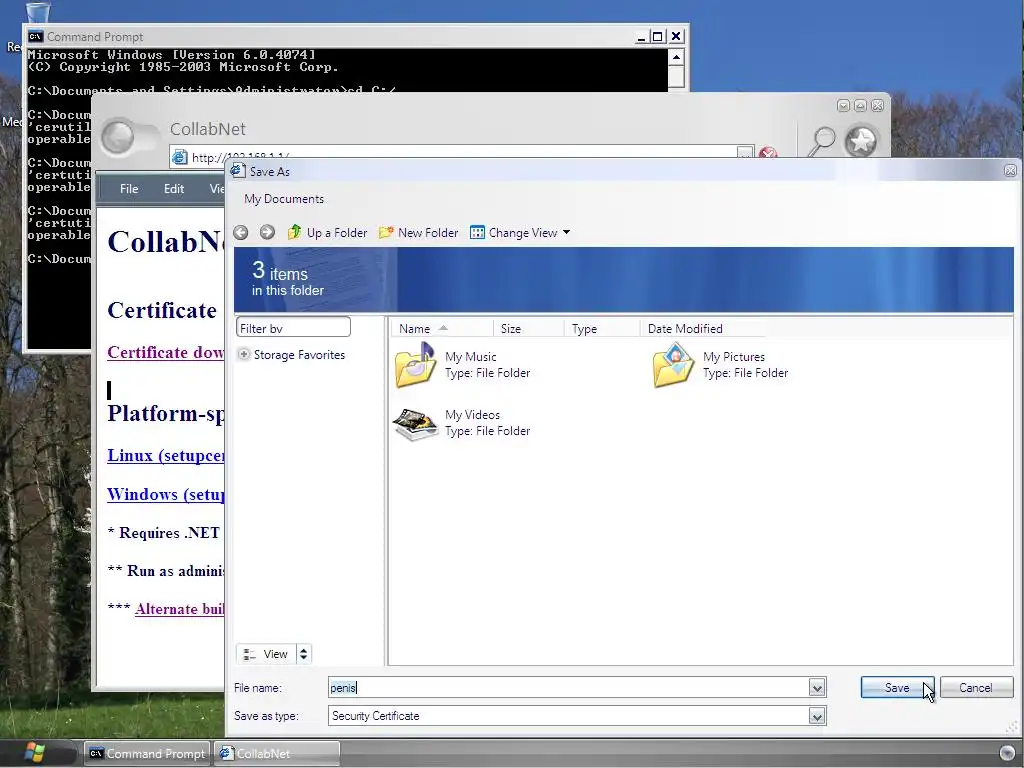Open the File name dropdown arrow
Viewport: 1024px width, 768px height.
(816, 687)
